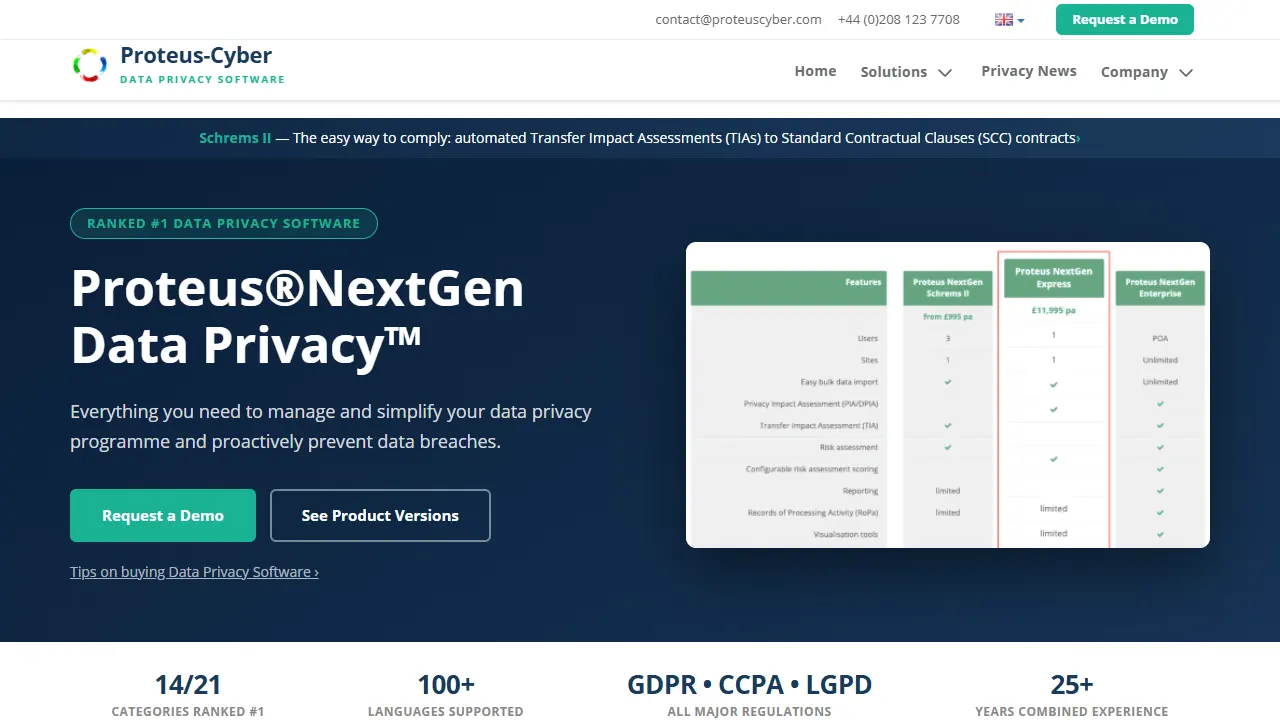Image resolution: width=1280 pixels, height=720 pixels.
Task: Open Privacy News
Action: (x=1029, y=71)
